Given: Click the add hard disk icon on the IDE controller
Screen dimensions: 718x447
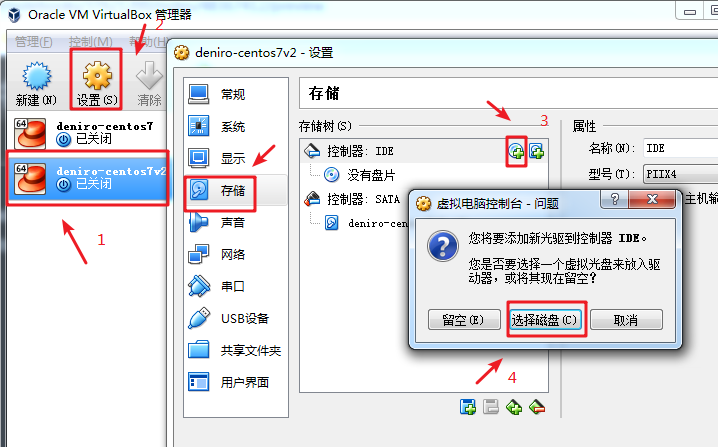Looking at the screenshot, I should click(x=536, y=151).
